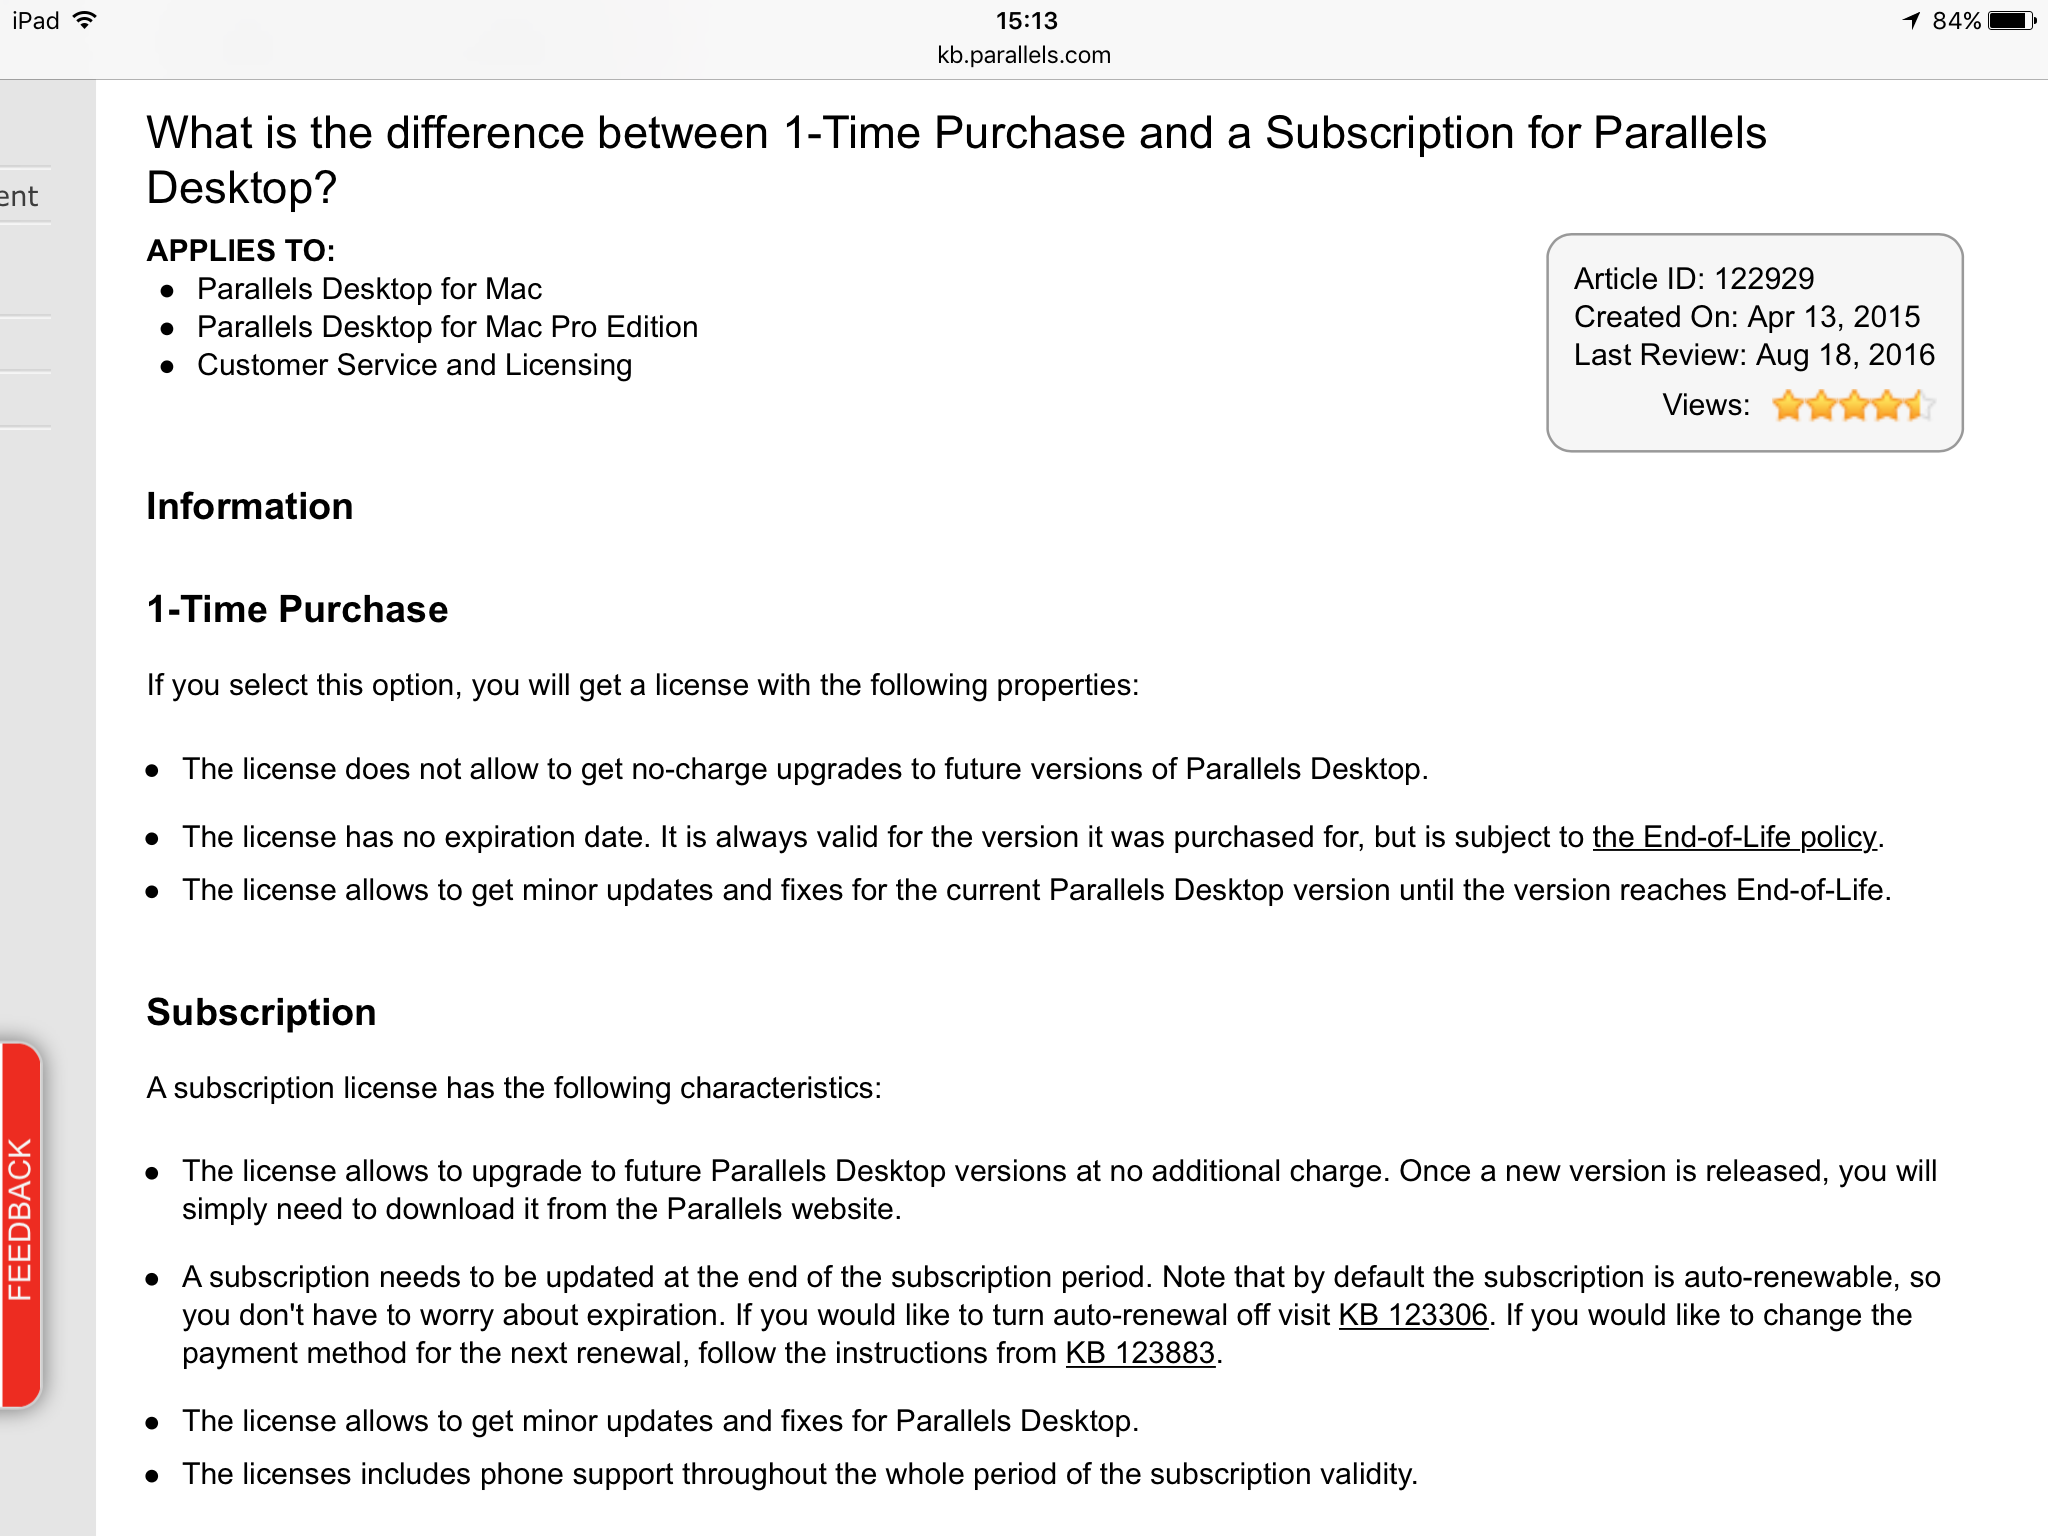Open the red FEEDBACK side tab

21,1224
